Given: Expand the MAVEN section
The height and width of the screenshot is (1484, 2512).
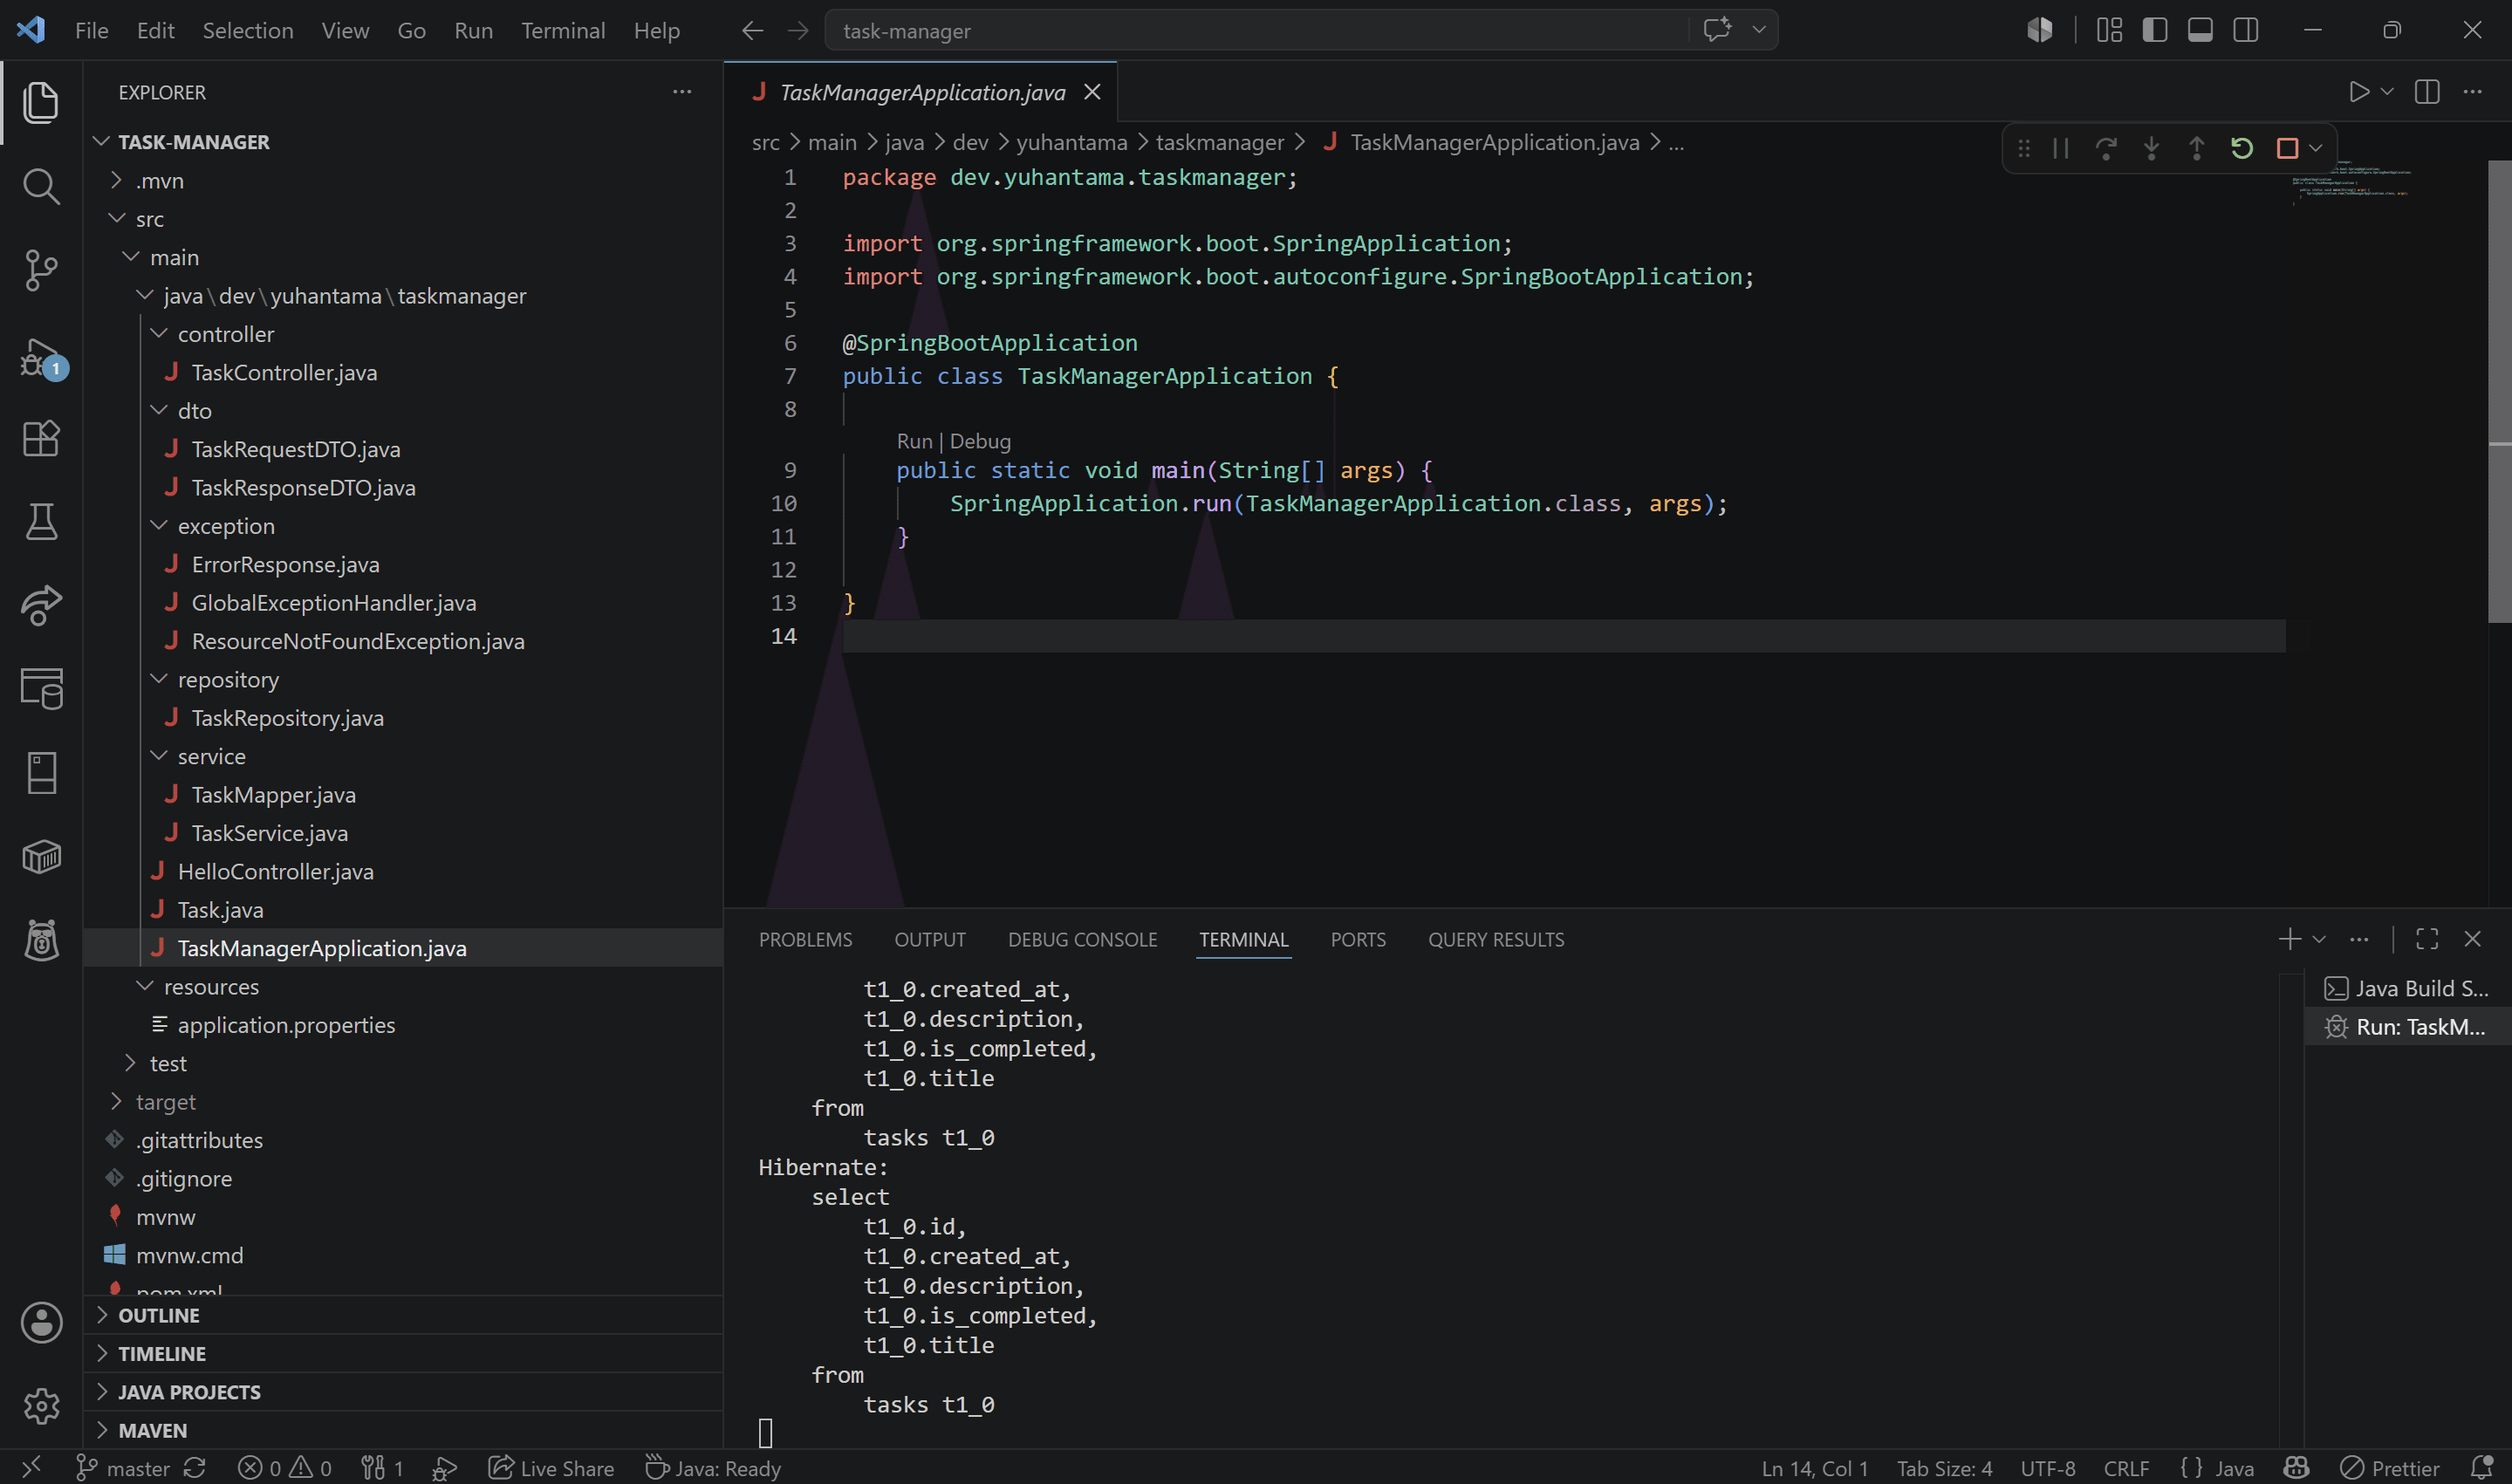Looking at the screenshot, I should click(402, 1430).
